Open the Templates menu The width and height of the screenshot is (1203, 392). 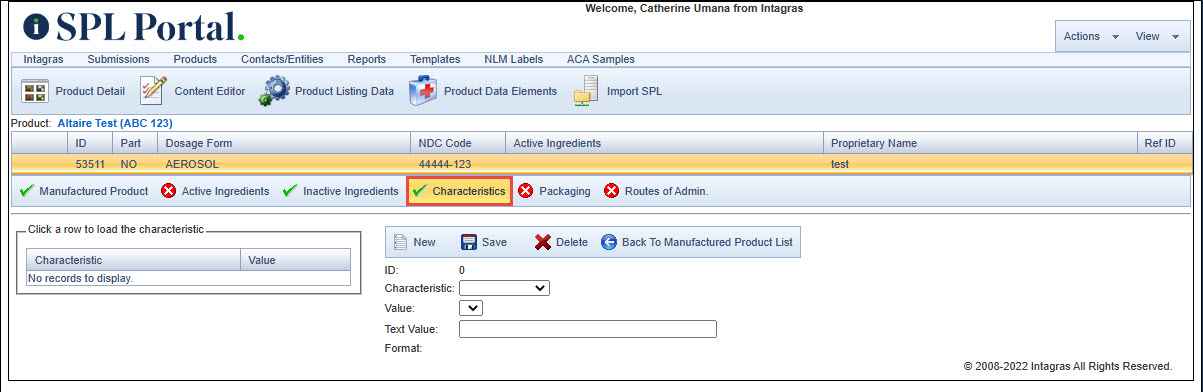pos(435,59)
